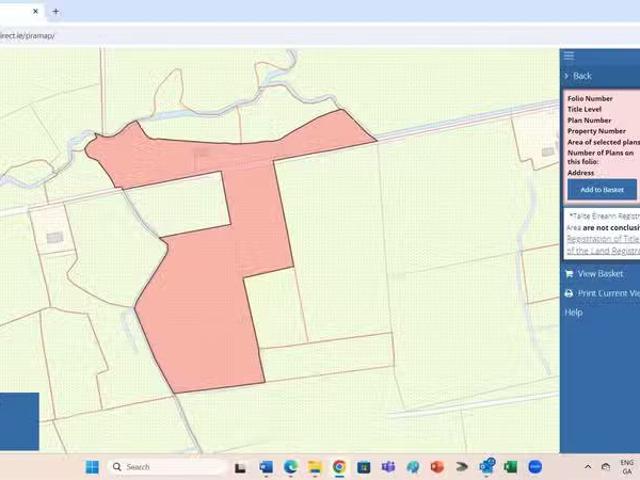Open File Explorer from taskbar
The image size is (640, 480).
(314, 467)
